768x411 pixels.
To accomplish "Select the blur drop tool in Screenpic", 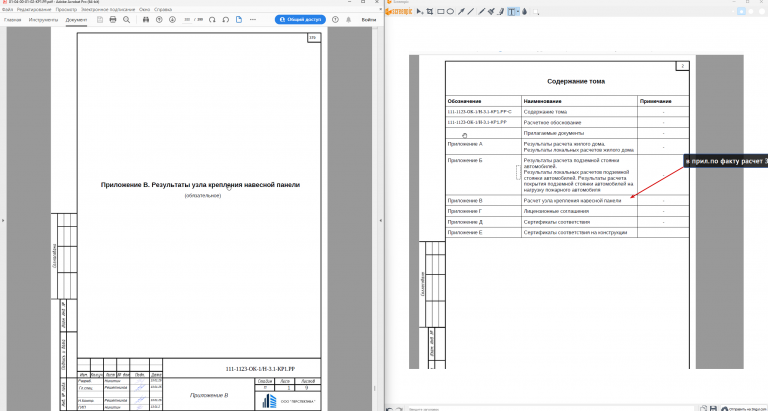I will point(525,12).
